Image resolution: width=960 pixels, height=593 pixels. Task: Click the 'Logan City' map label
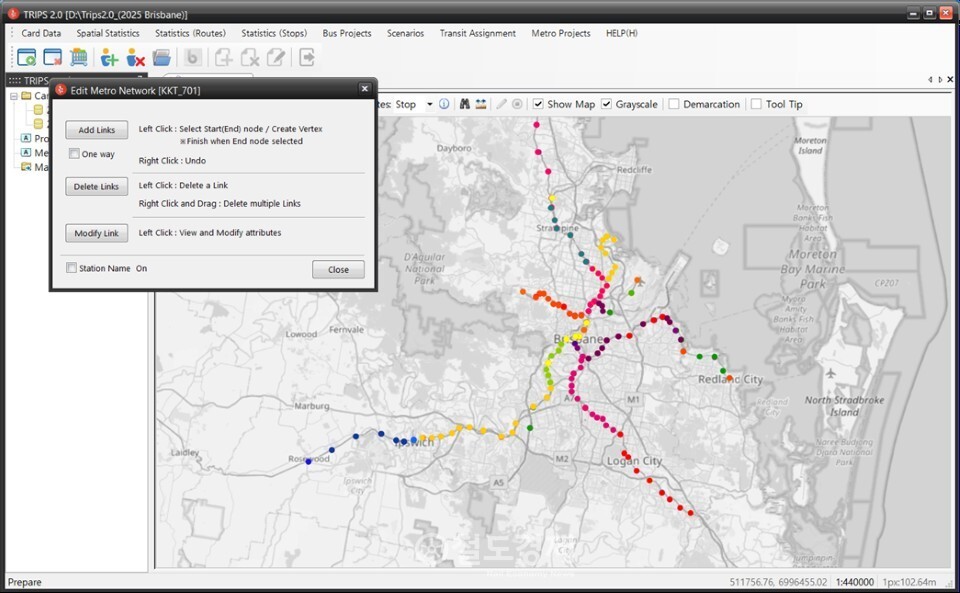pos(634,461)
